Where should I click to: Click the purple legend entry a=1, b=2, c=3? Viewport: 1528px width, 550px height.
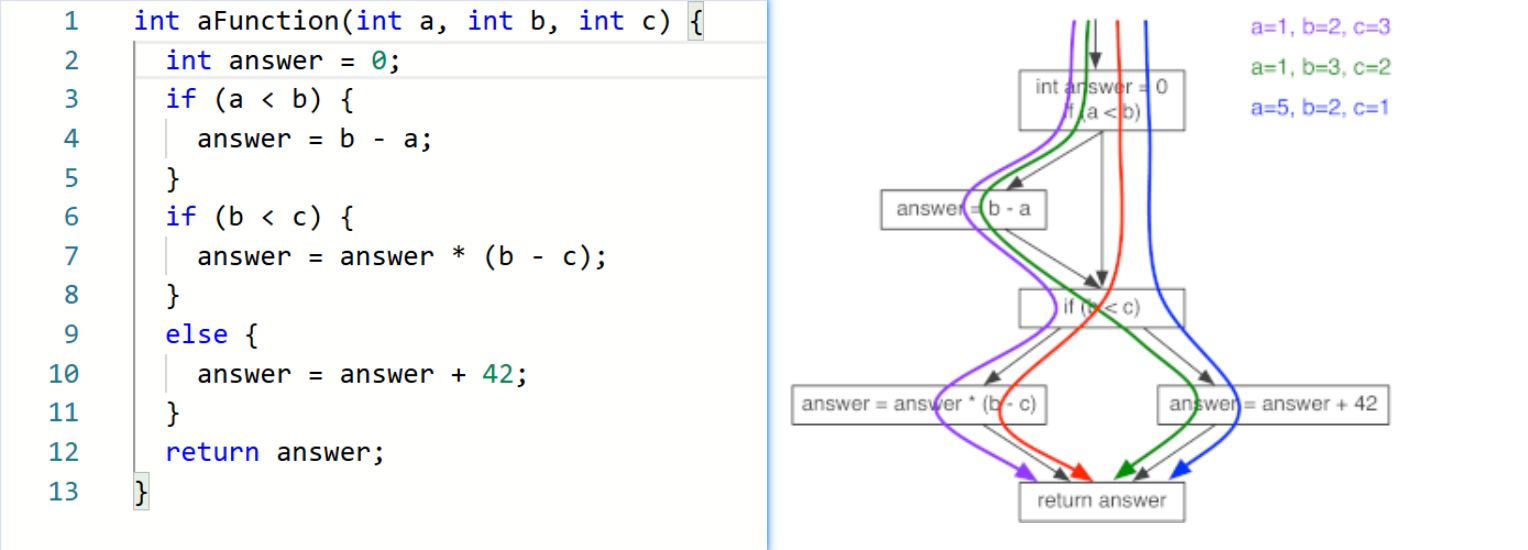1320,28
